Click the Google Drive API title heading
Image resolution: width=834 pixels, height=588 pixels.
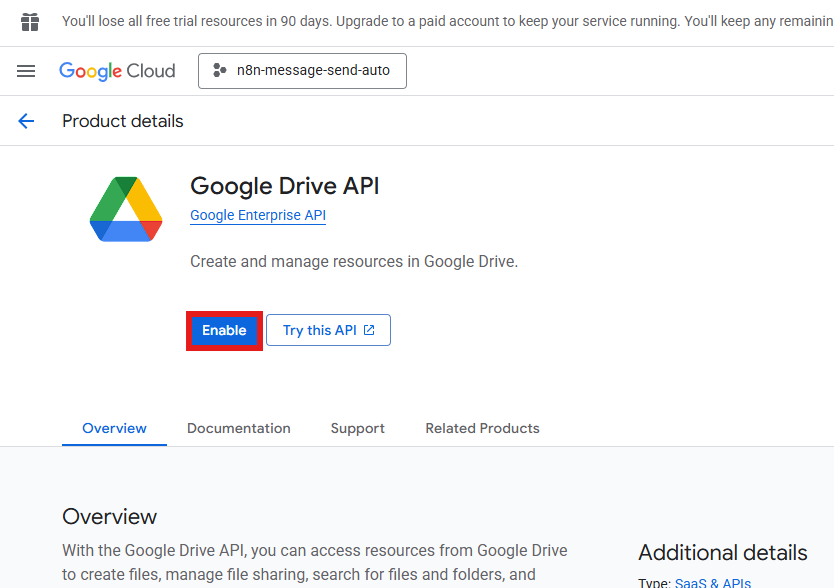(x=285, y=186)
